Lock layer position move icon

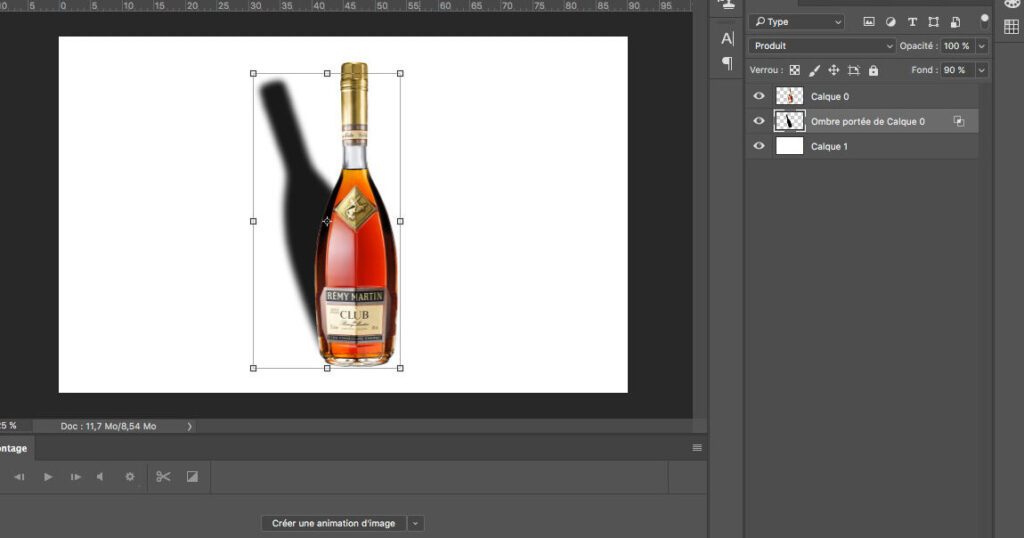(834, 70)
